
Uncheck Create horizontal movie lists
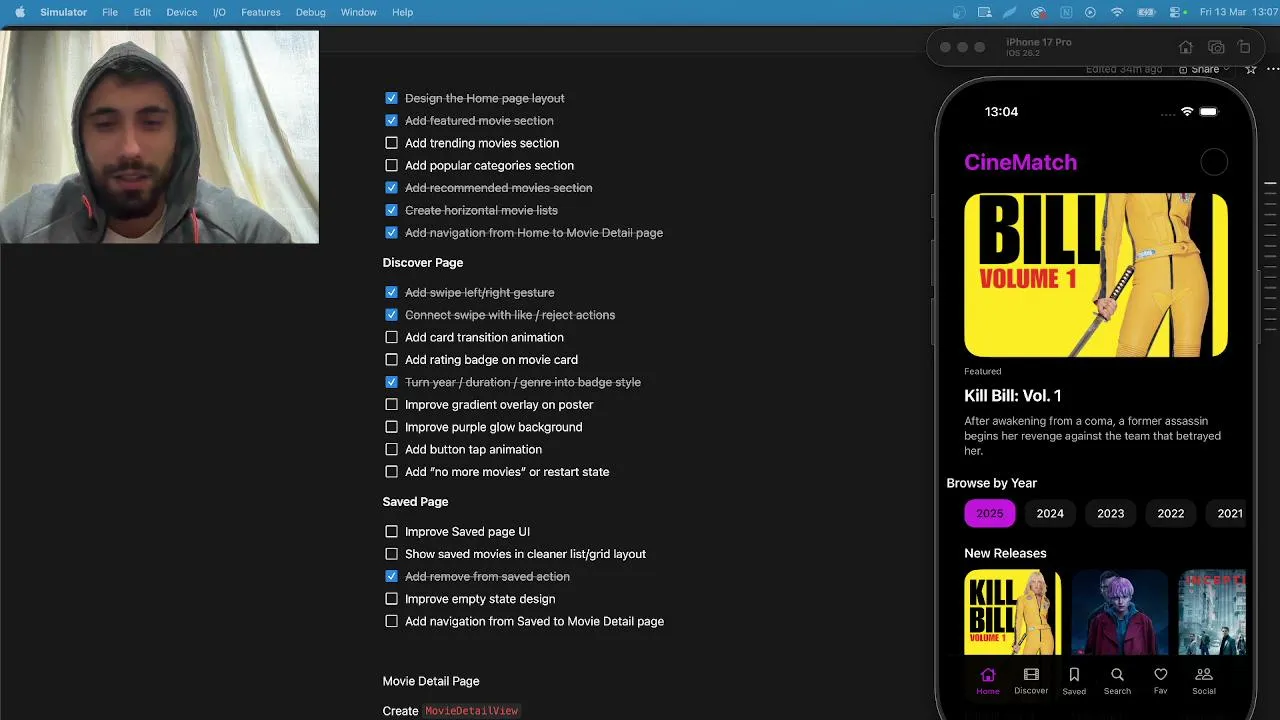pyautogui.click(x=391, y=210)
